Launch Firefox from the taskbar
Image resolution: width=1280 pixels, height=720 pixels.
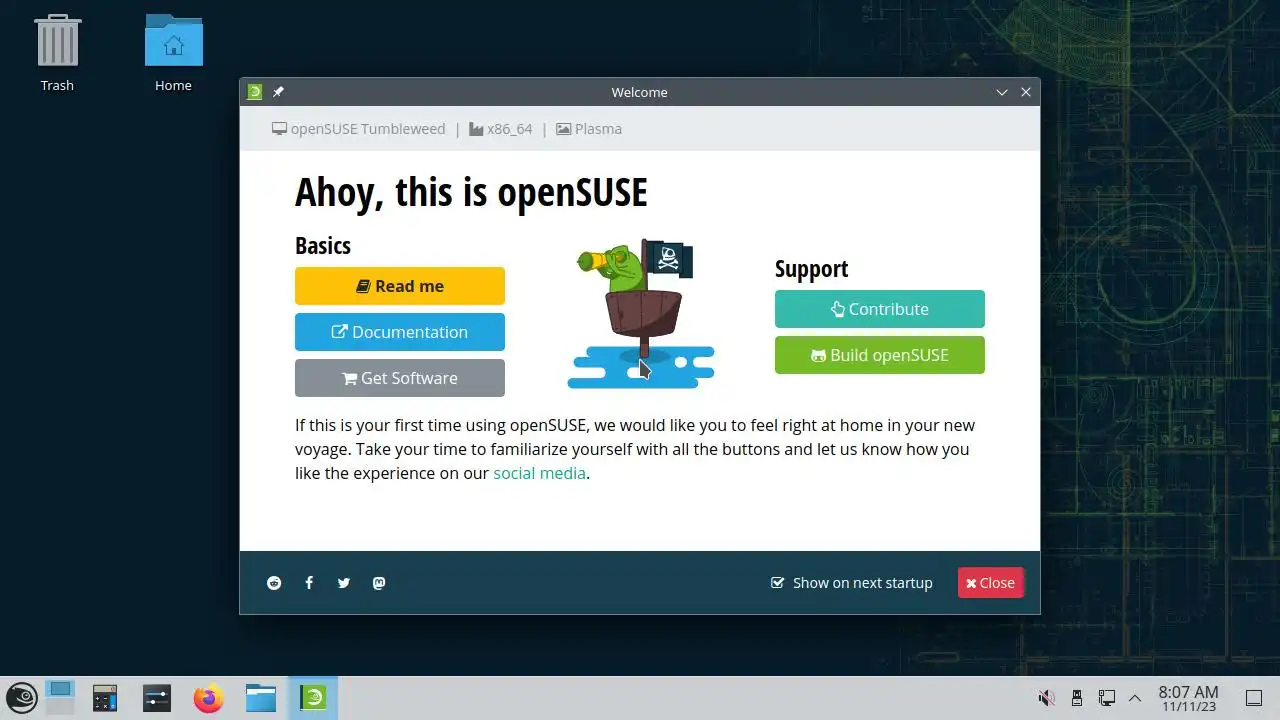tap(209, 698)
